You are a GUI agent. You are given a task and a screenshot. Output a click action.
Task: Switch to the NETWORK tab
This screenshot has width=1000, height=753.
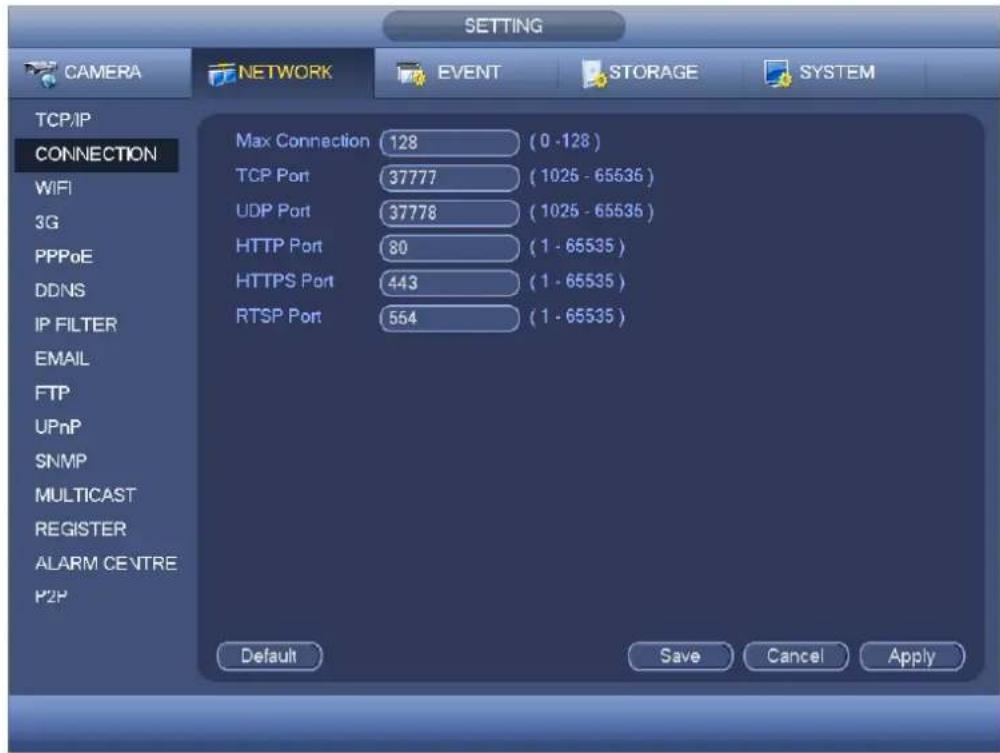pyautogui.click(x=283, y=73)
